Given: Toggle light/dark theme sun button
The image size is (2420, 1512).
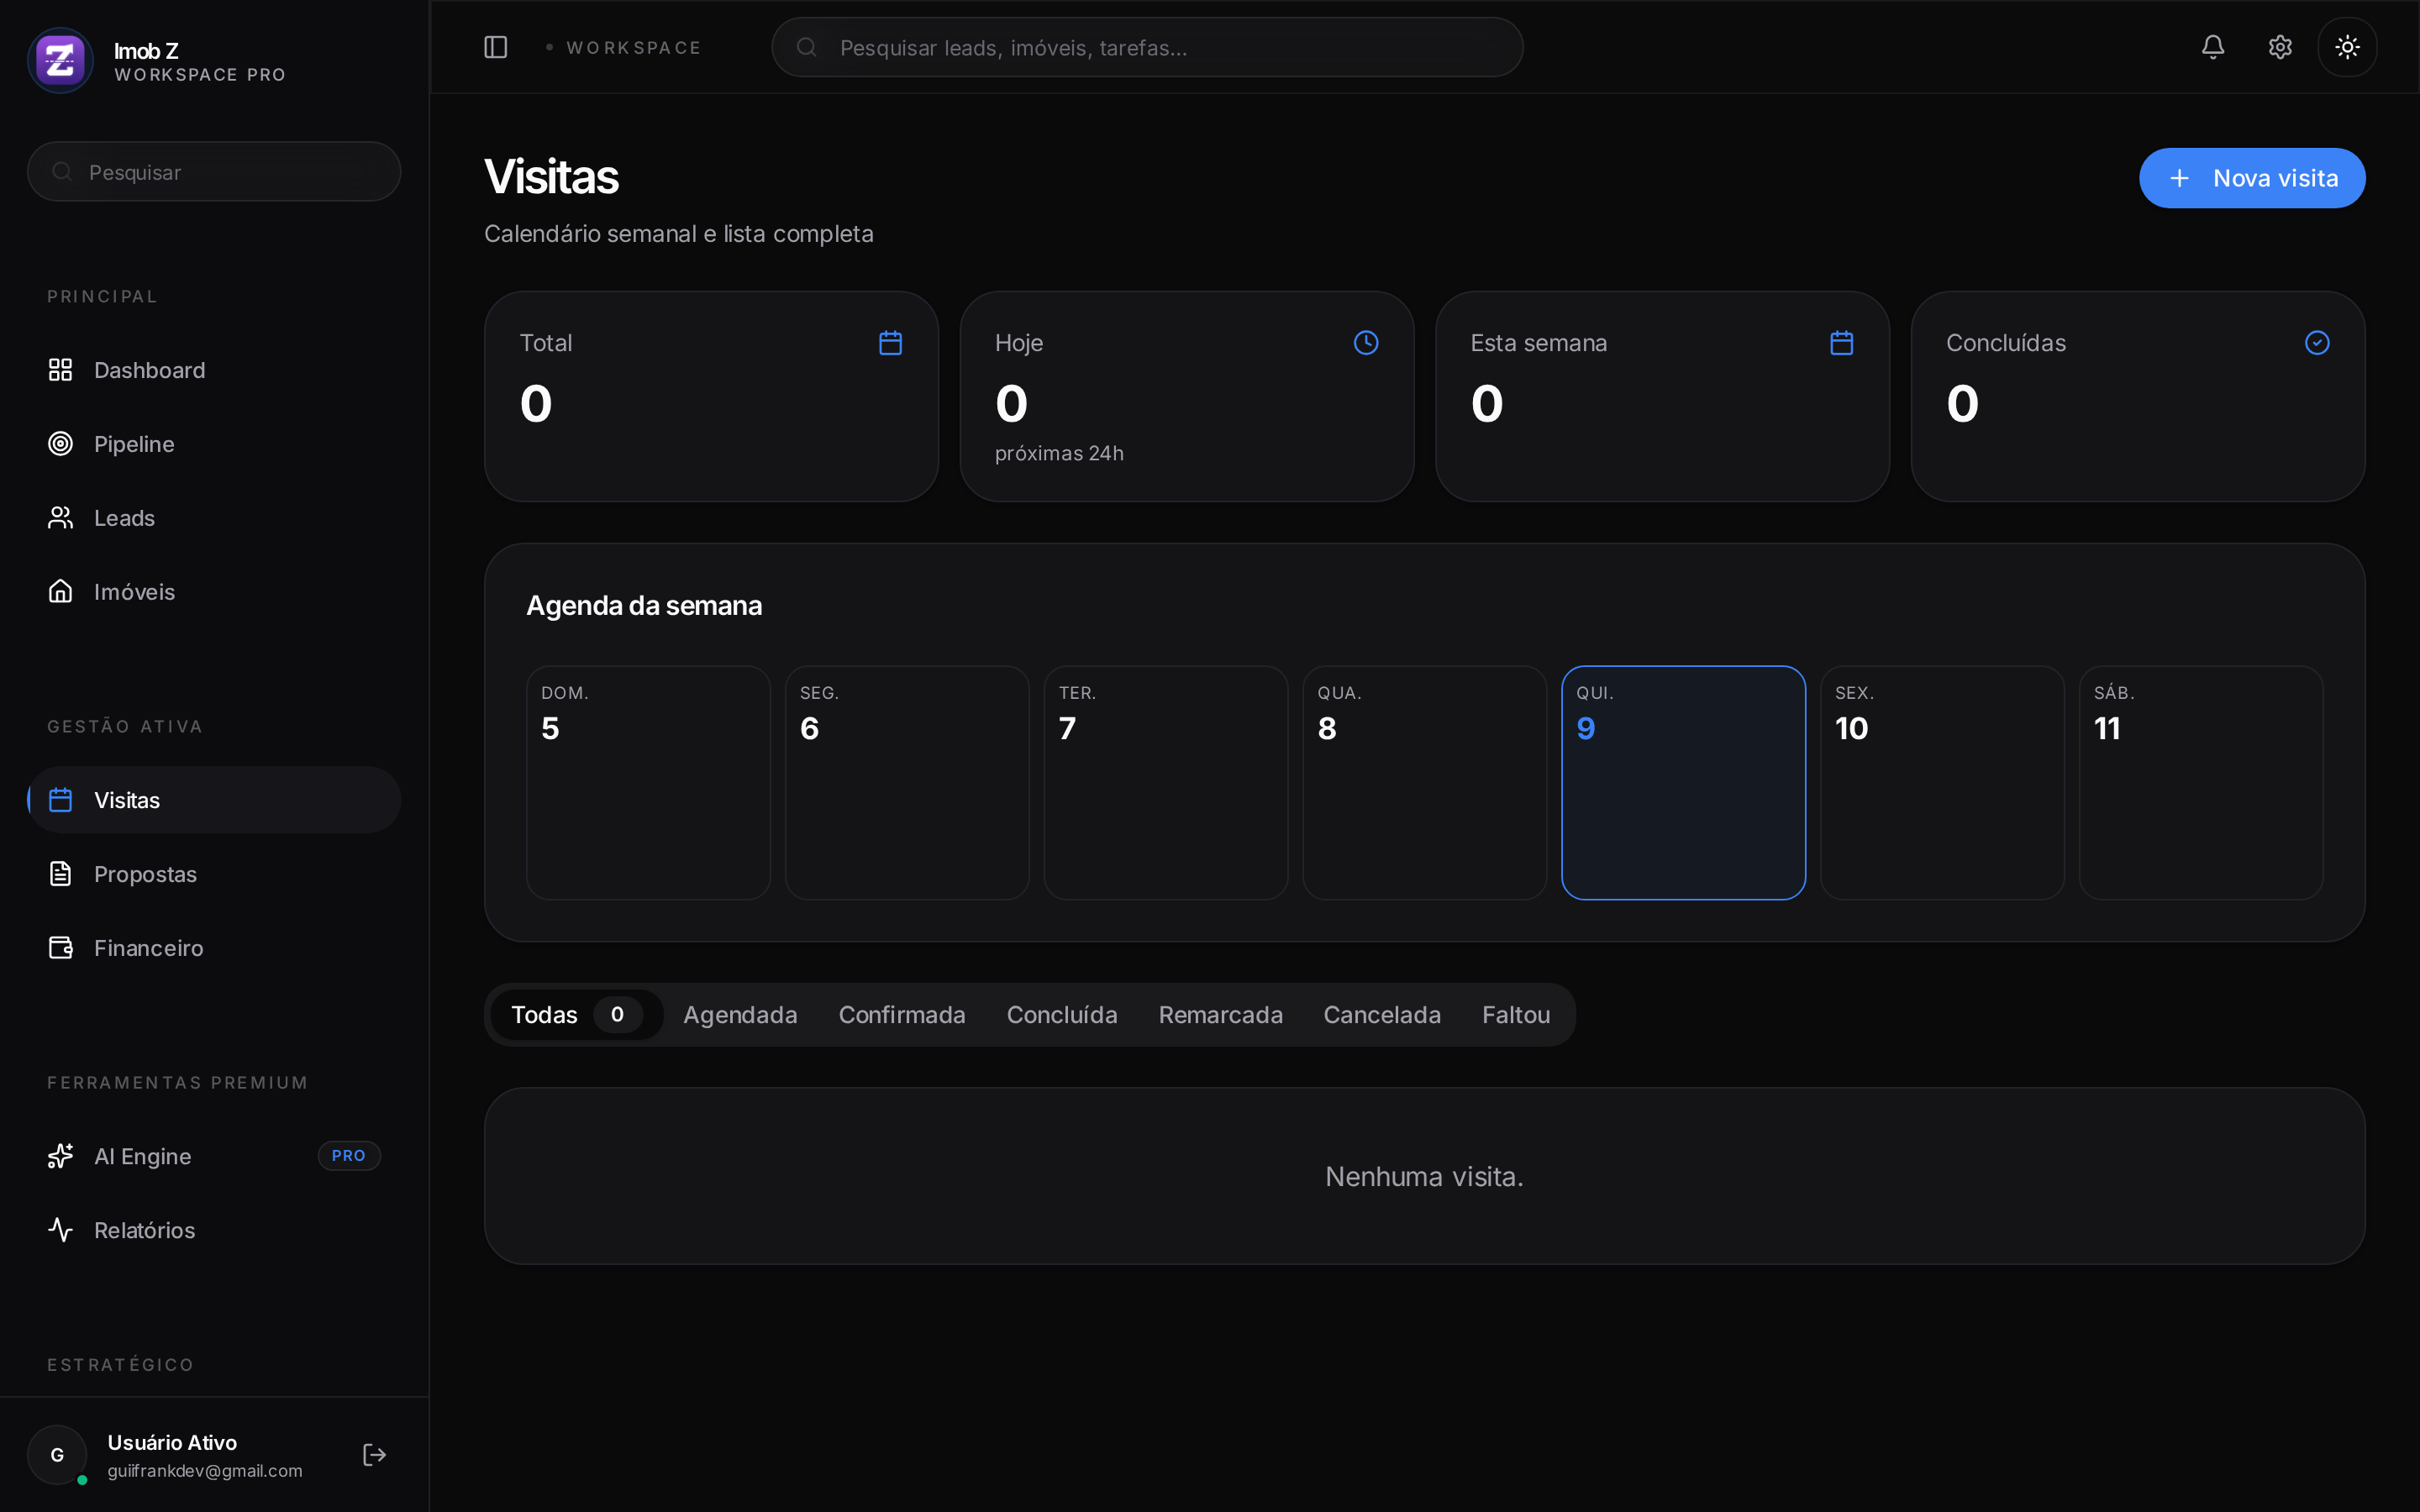Looking at the screenshot, I should (x=2347, y=47).
